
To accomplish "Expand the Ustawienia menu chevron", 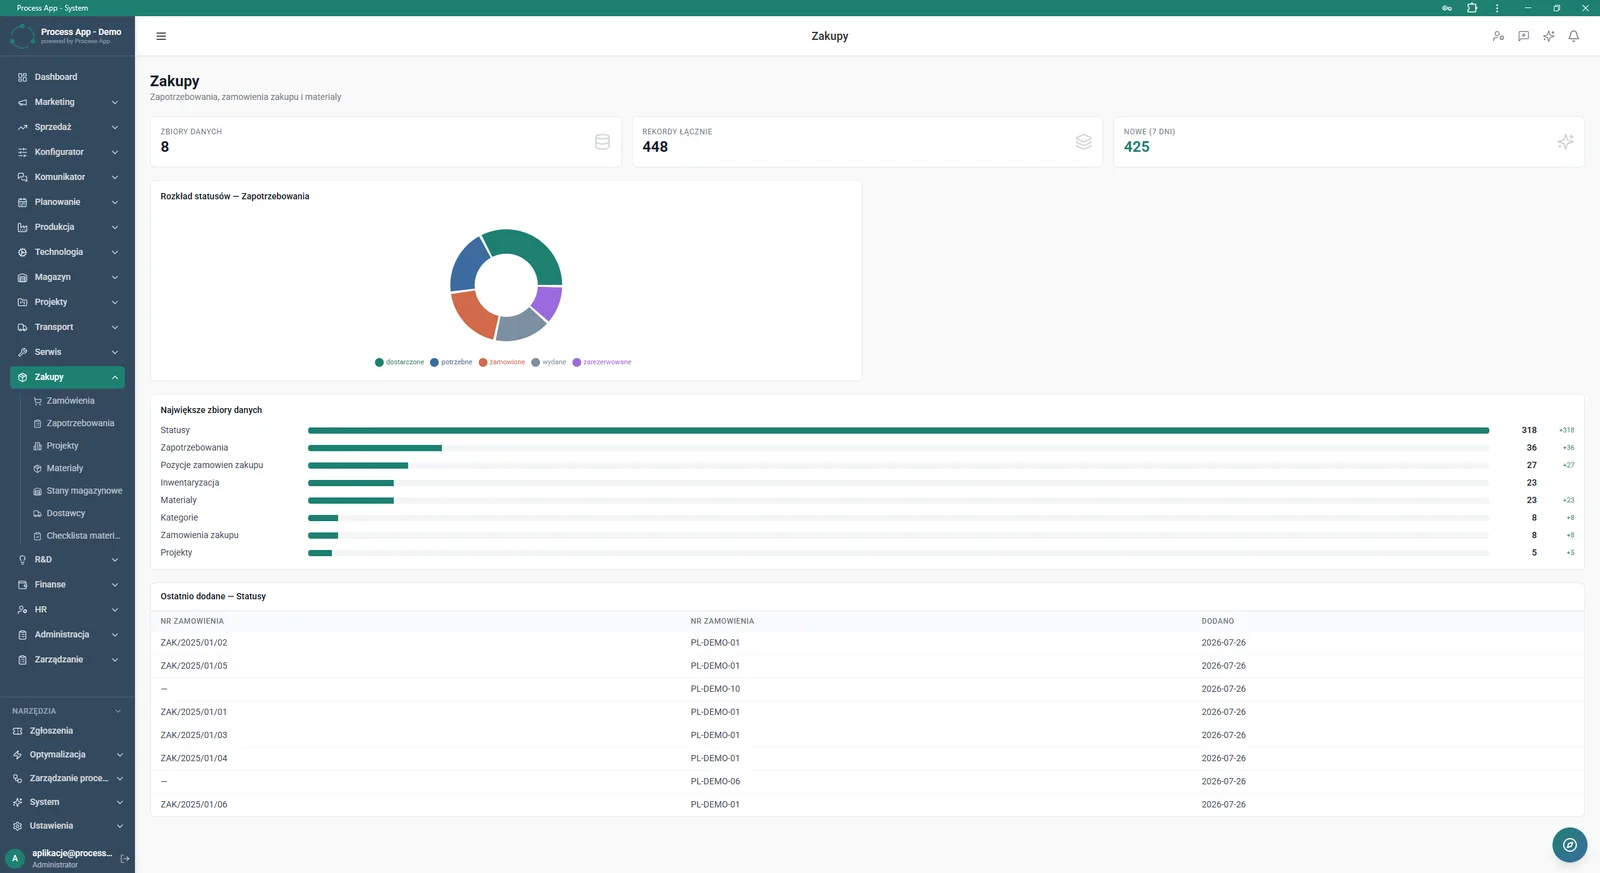I will (x=120, y=826).
